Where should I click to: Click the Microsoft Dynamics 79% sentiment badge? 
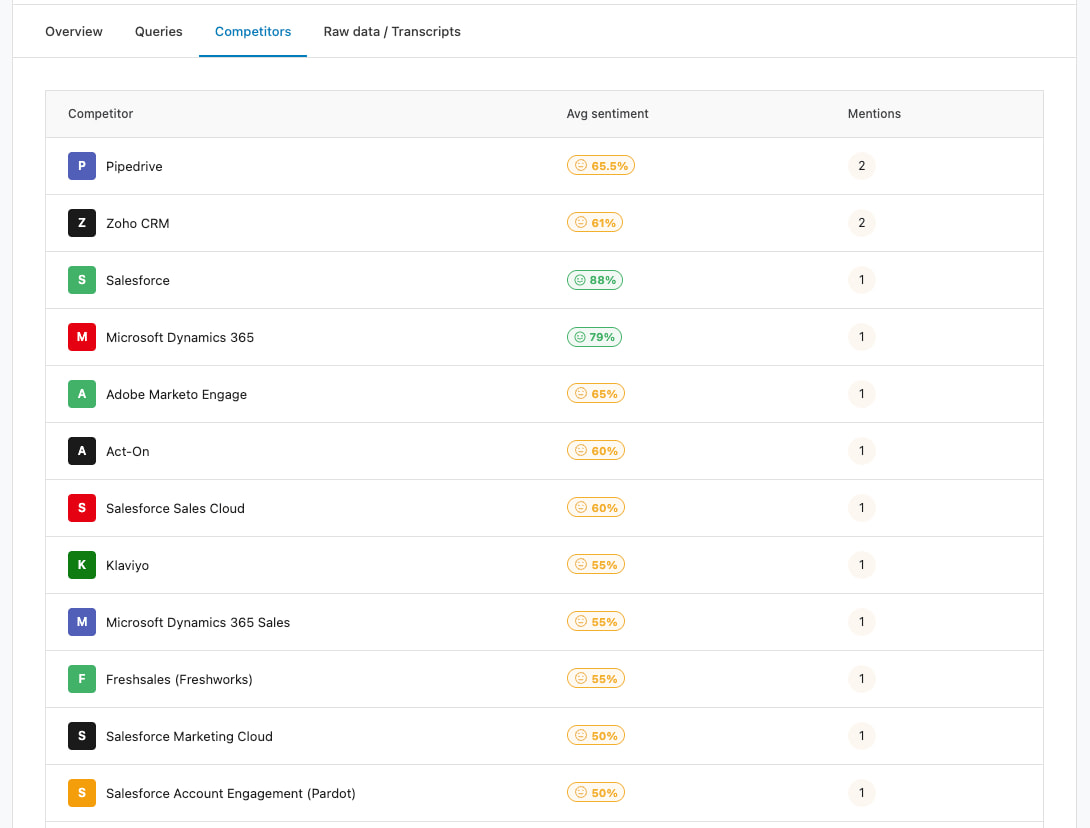[x=594, y=337]
